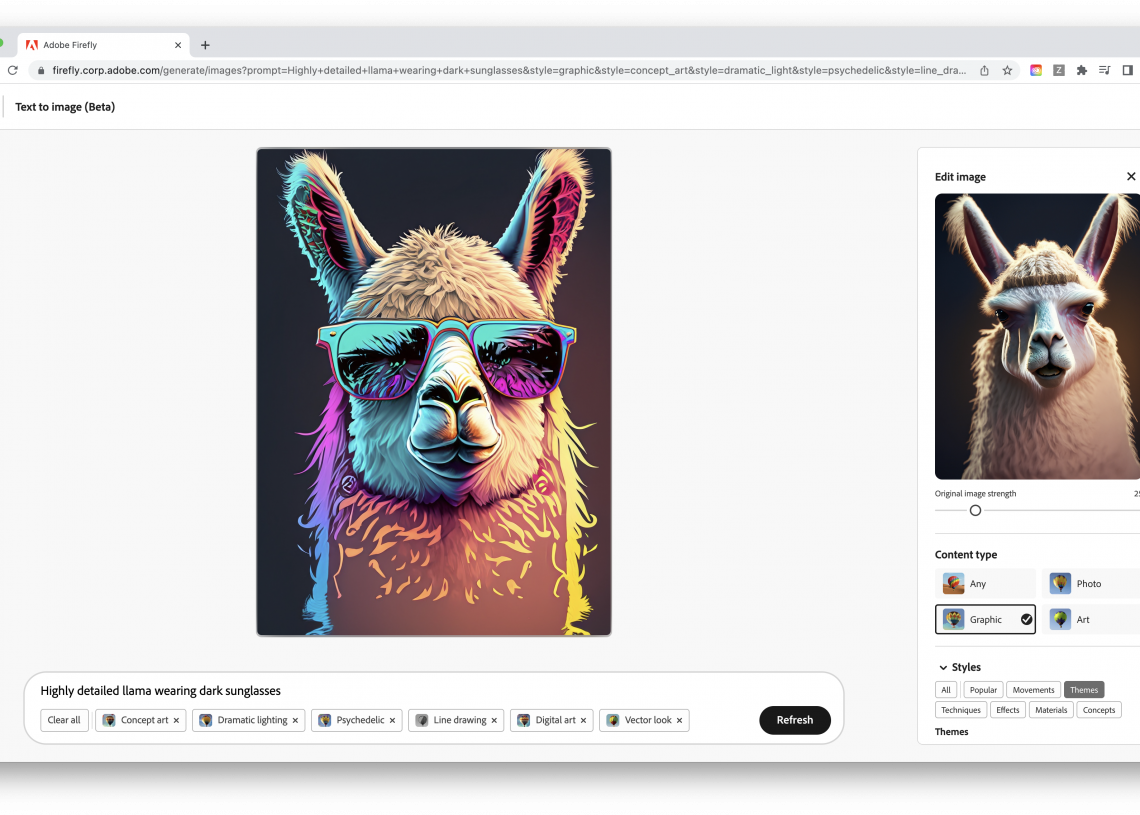Reload the page with the browser refresh icon
This screenshot has width=1140, height=815.
pos(12,71)
